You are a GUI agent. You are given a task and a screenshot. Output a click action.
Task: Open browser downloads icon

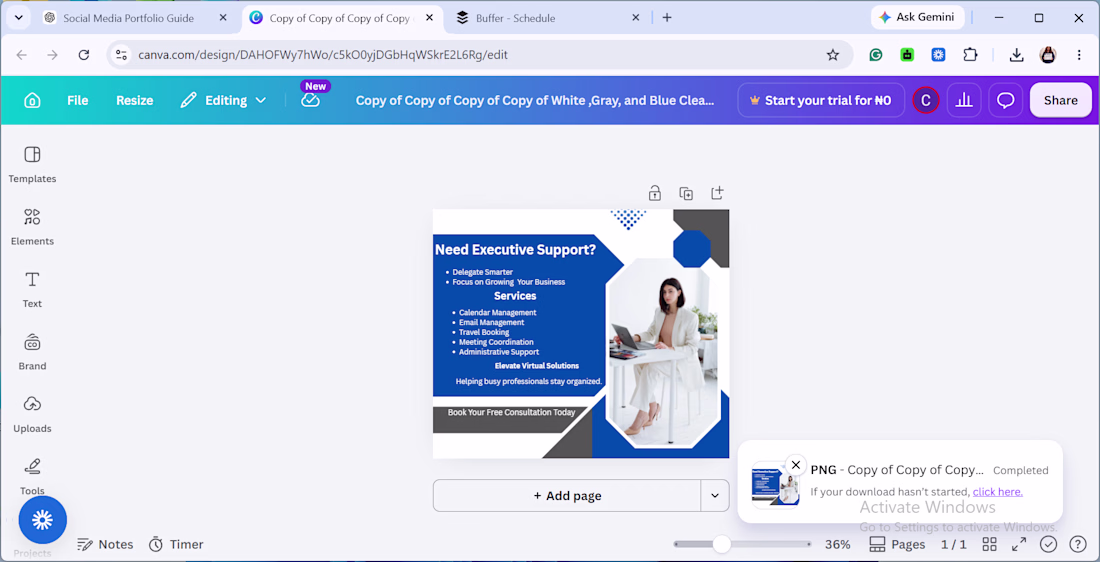(1016, 55)
